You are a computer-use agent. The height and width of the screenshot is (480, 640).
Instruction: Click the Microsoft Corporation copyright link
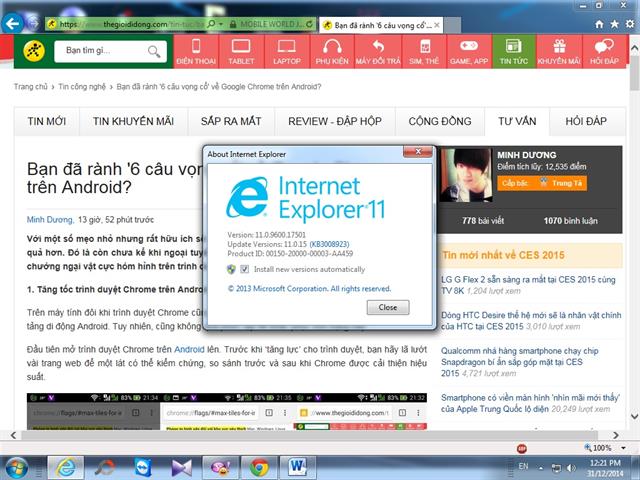point(309,289)
